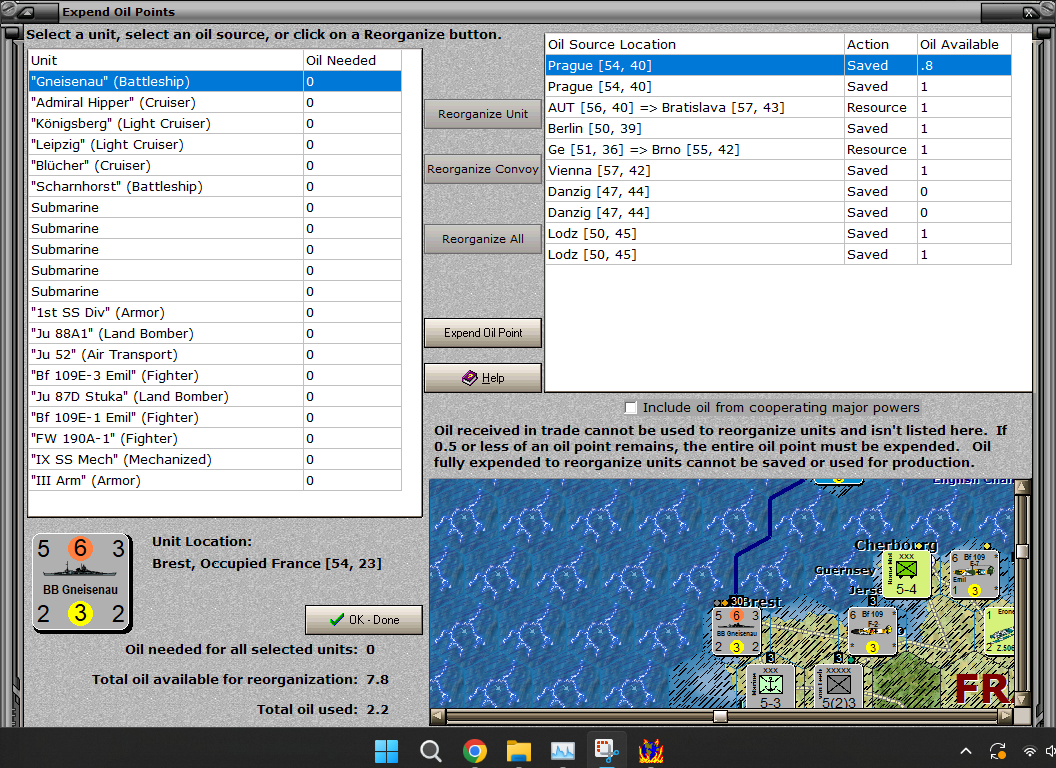
Task: Click the Reorganize Unit button
Action: coord(483,114)
